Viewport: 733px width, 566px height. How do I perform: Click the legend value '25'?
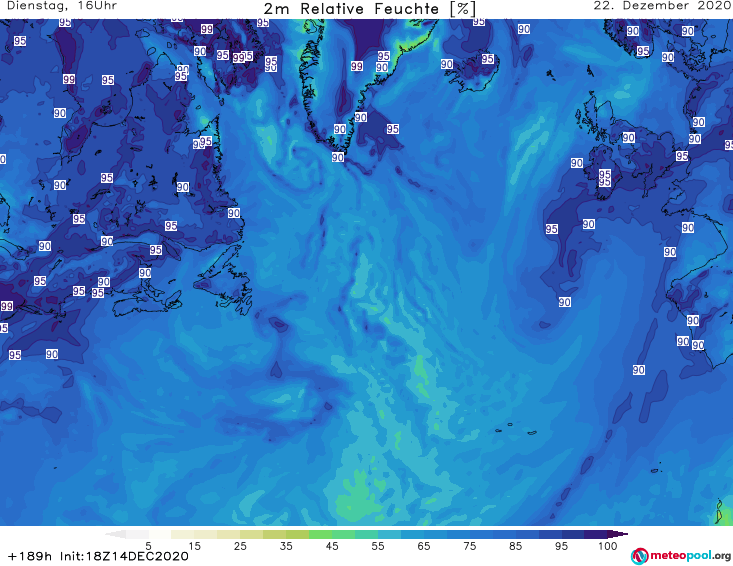(x=240, y=545)
